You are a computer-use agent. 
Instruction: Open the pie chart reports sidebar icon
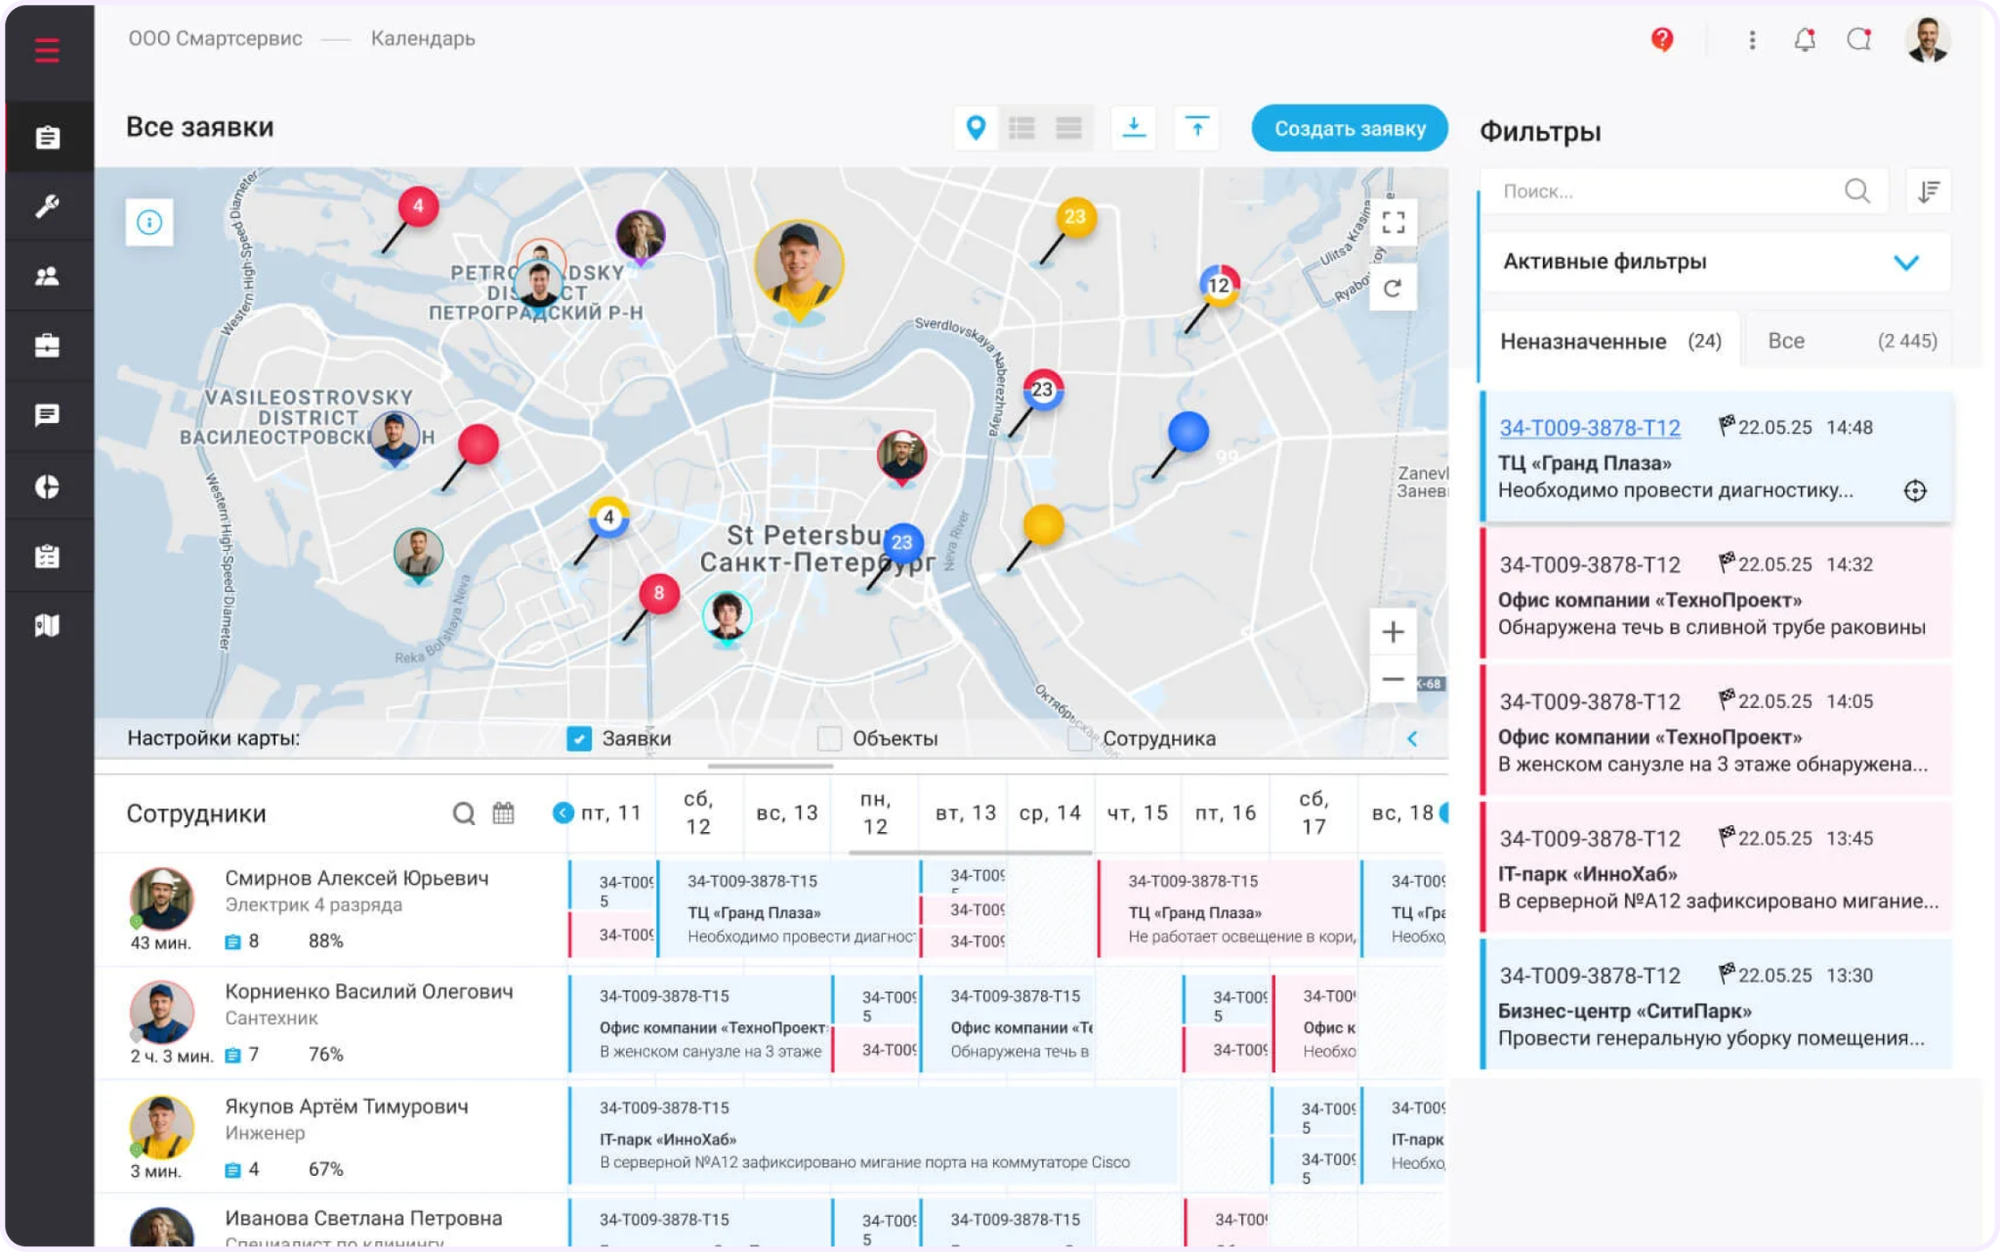coord(47,486)
